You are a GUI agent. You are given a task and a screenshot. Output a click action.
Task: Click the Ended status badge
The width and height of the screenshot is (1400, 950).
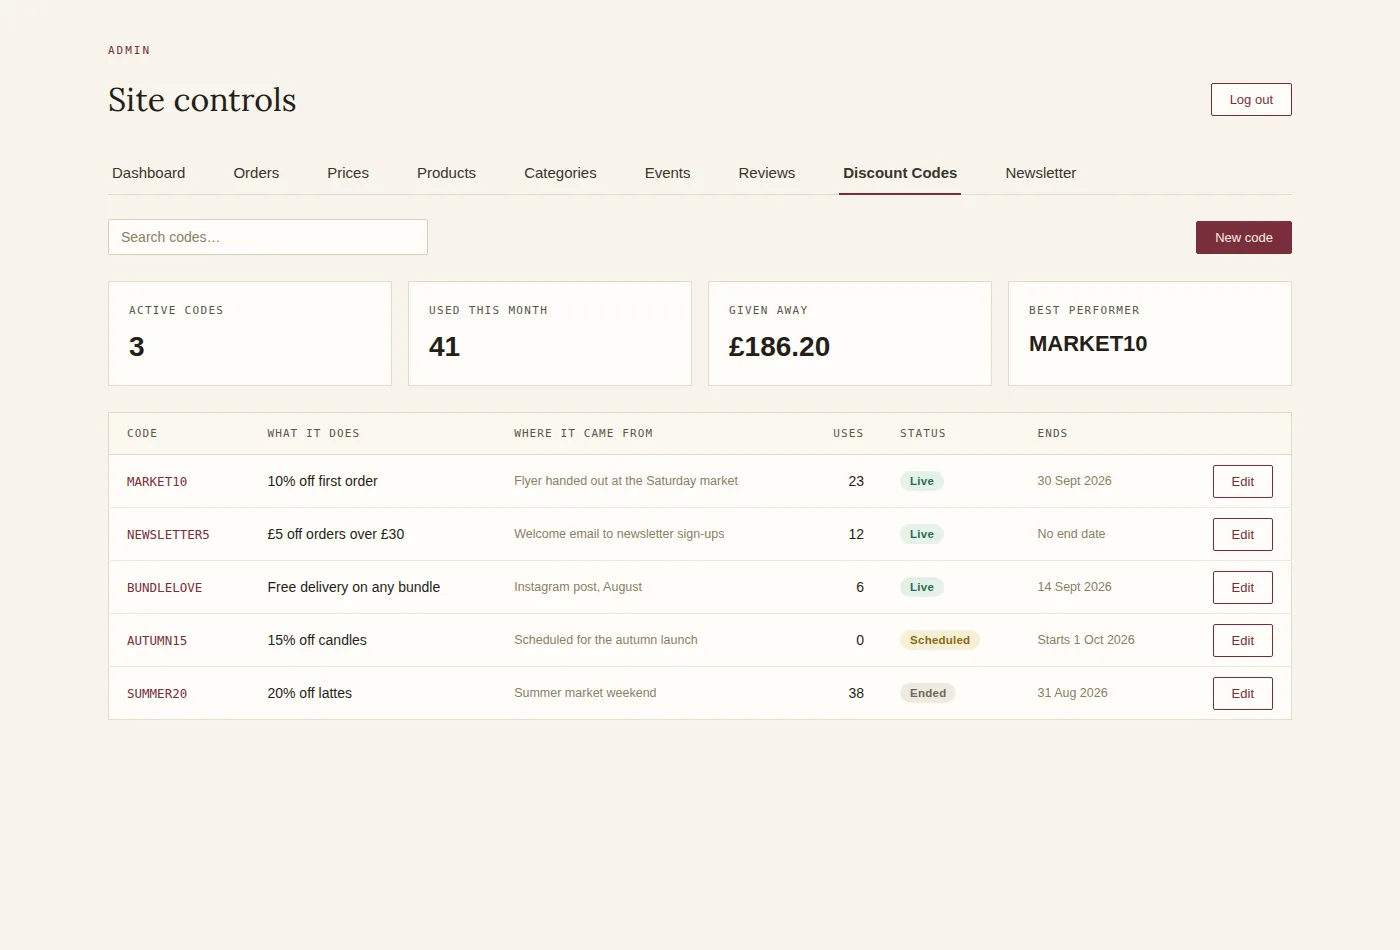(928, 693)
